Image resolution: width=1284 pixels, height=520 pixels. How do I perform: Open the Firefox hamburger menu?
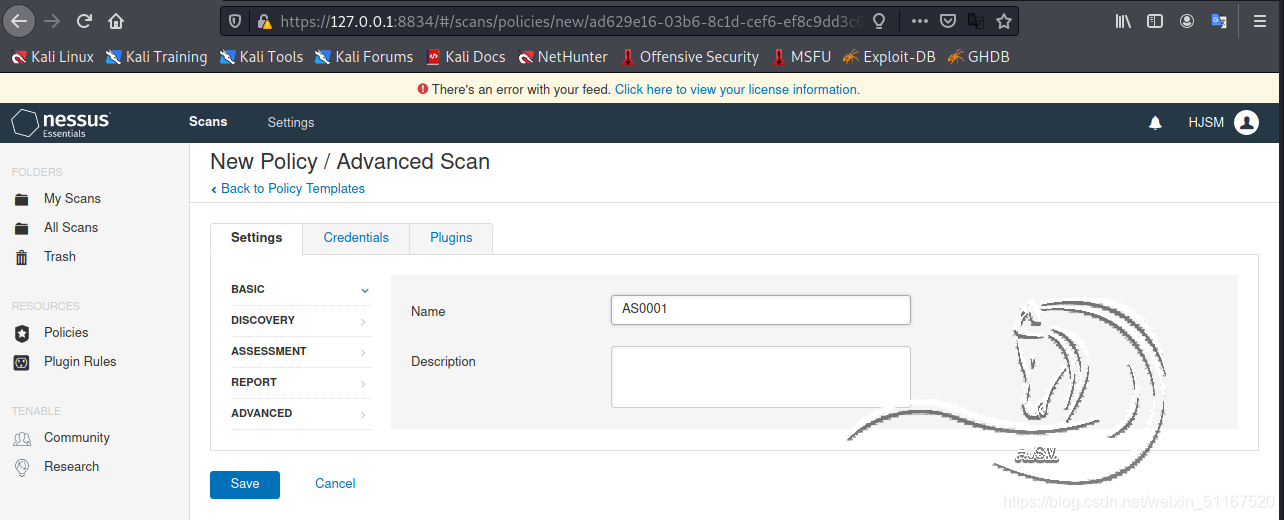point(1260,21)
